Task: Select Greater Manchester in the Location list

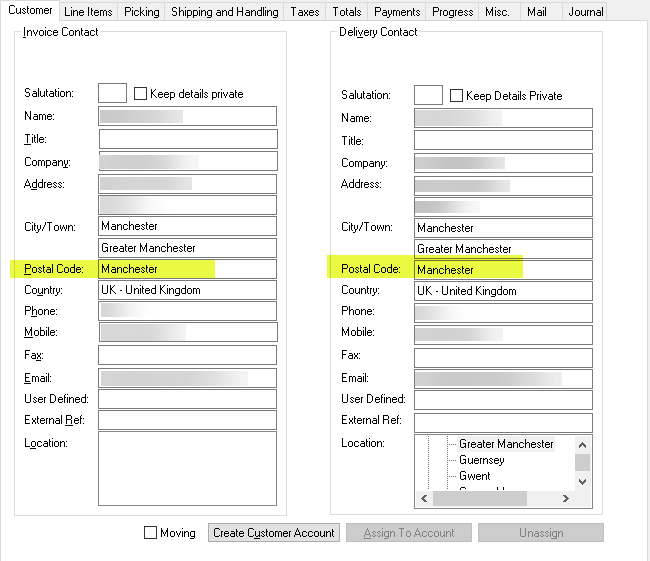Action: 506,444
